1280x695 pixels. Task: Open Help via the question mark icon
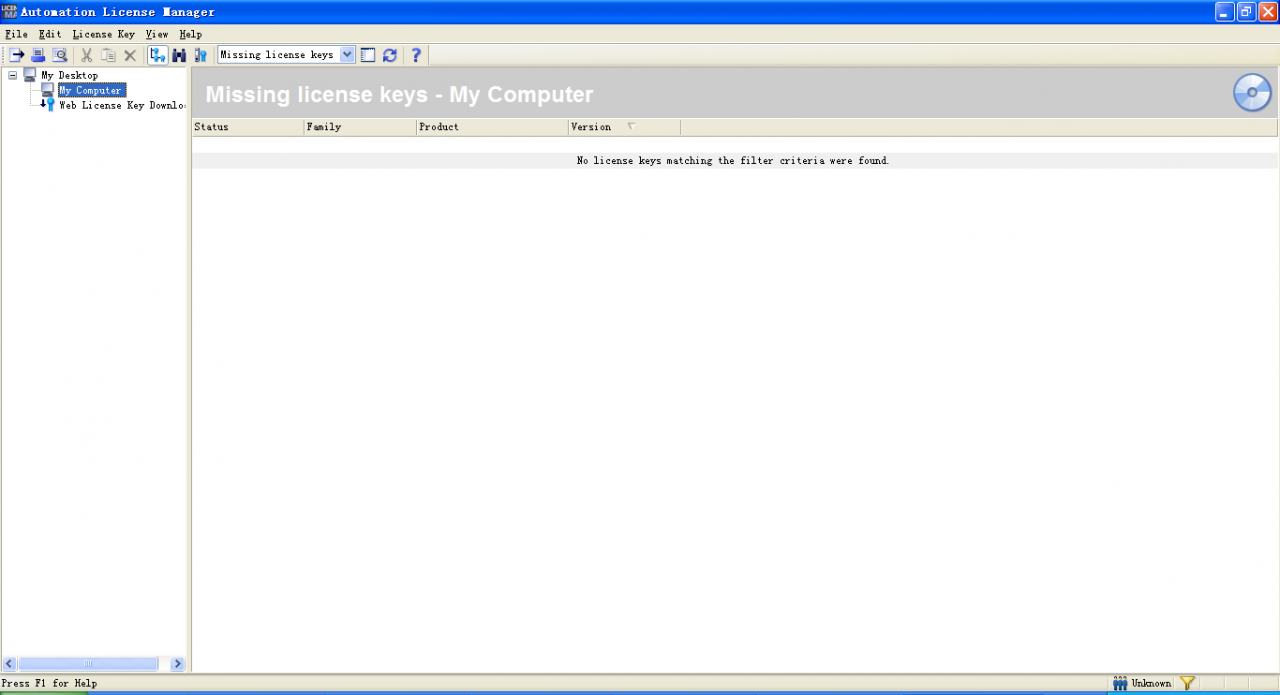tap(416, 55)
